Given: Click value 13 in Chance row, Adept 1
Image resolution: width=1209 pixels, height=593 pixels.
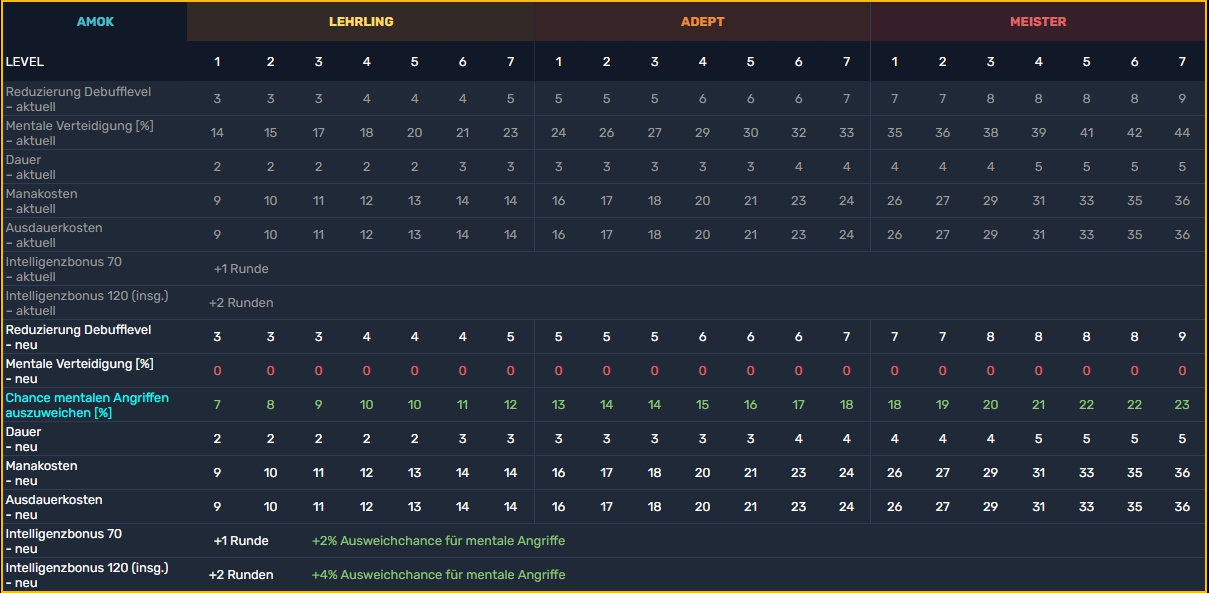Looking at the screenshot, I should (x=558, y=404).
